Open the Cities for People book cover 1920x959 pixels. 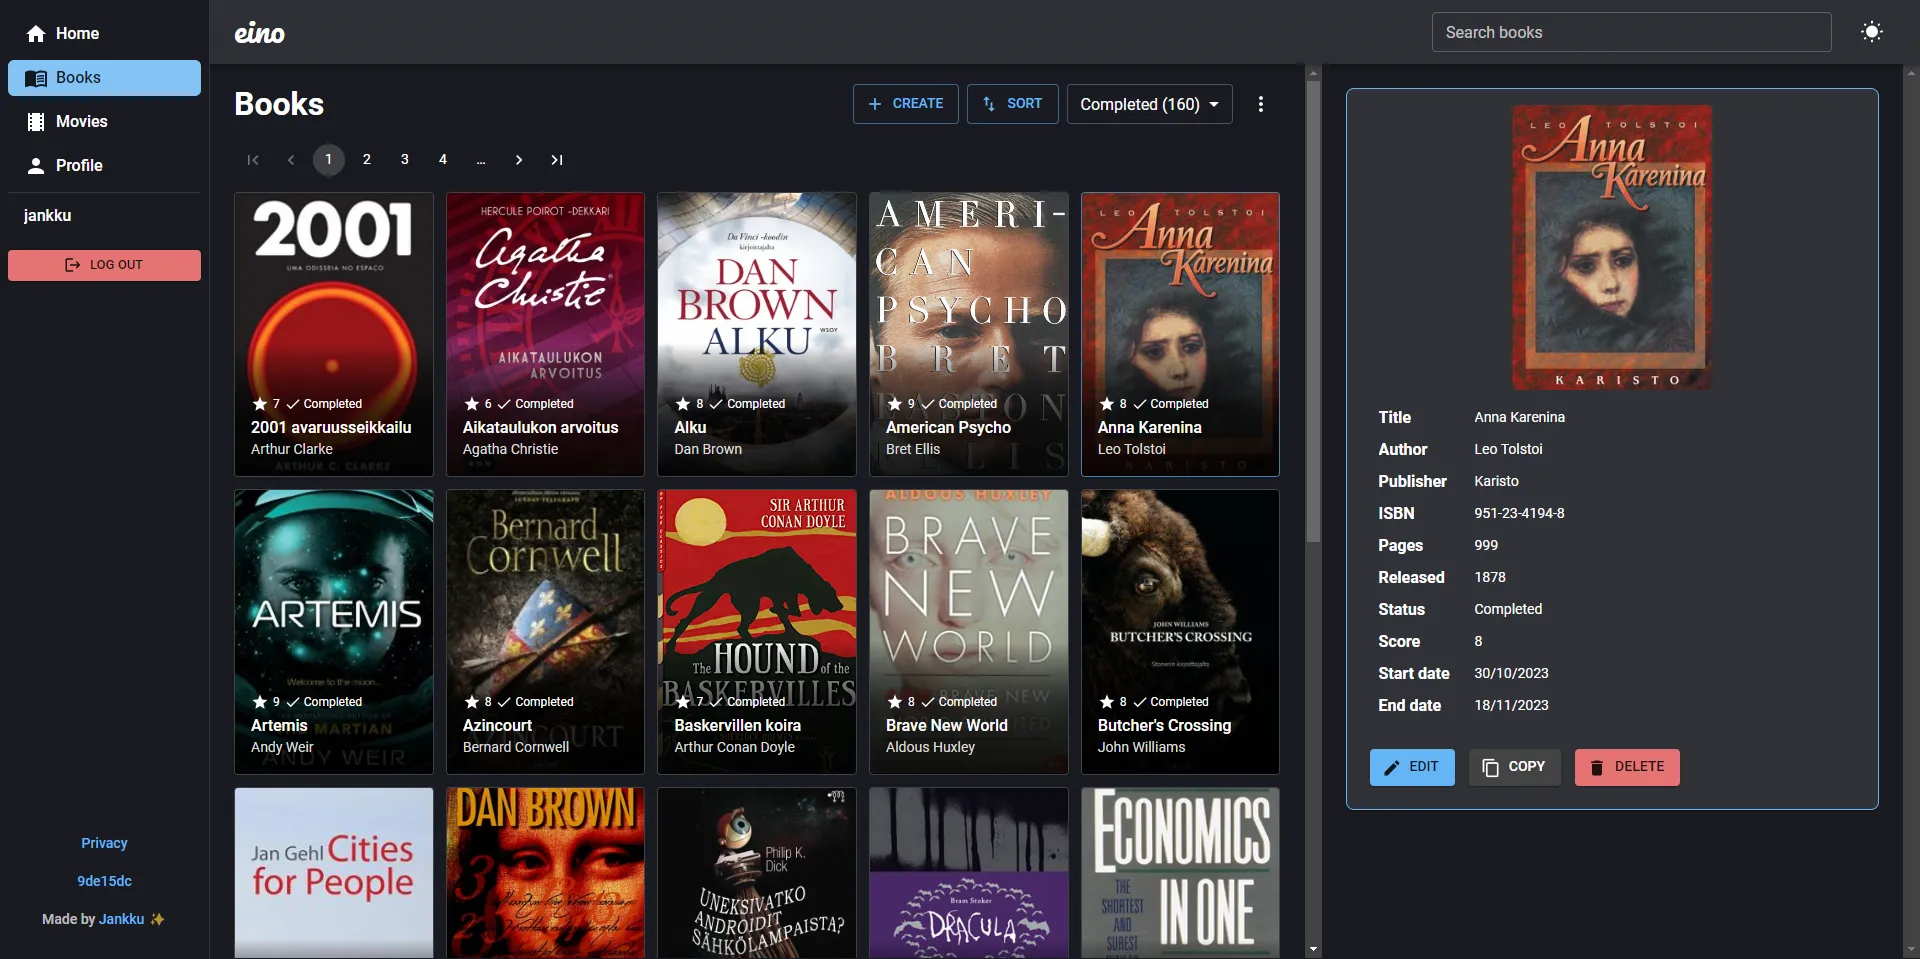(334, 873)
